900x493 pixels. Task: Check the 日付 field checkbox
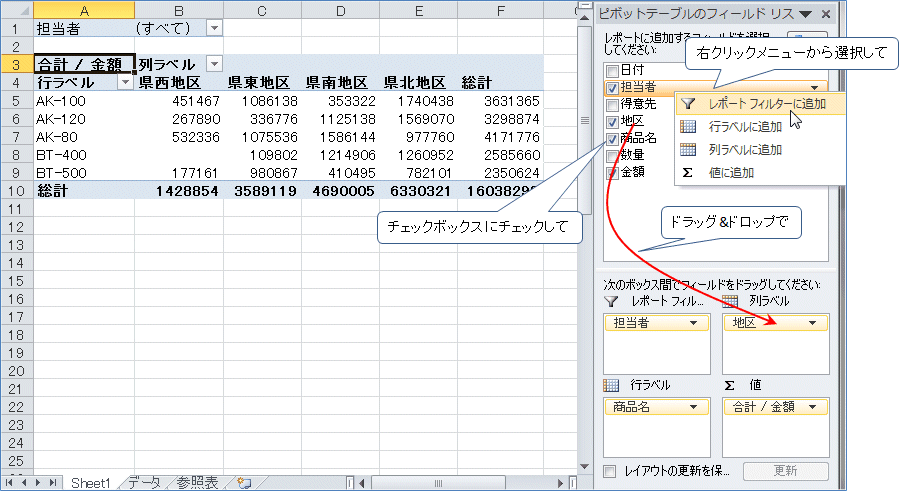tap(611, 71)
